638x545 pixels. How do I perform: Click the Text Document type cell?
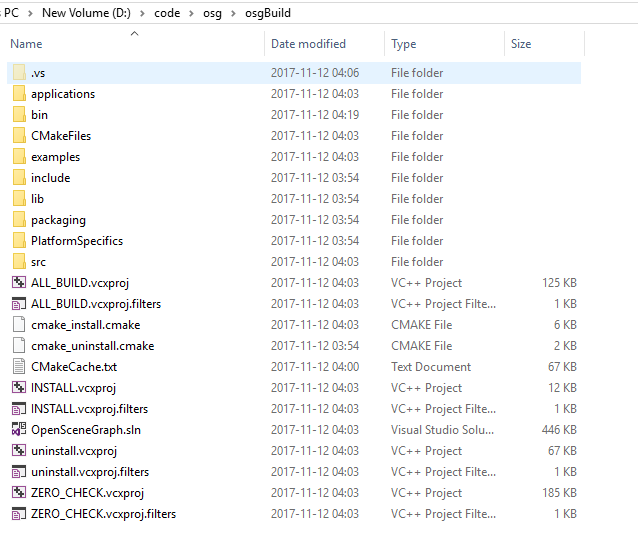431,367
